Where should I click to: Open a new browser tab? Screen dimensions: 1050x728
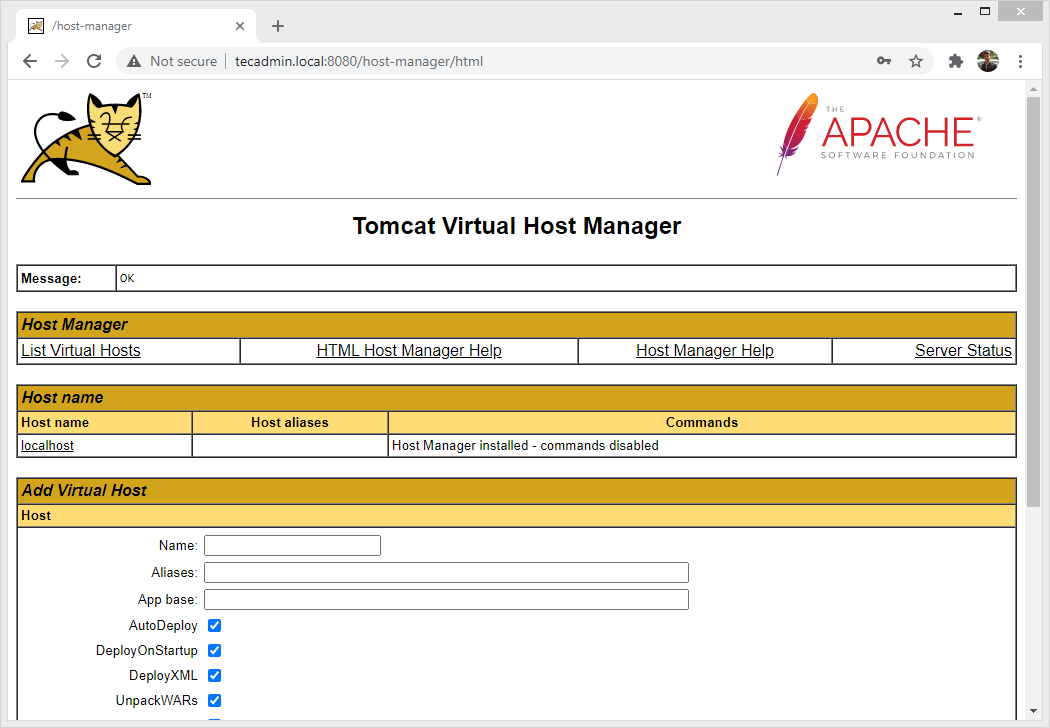click(x=278, y=26)
